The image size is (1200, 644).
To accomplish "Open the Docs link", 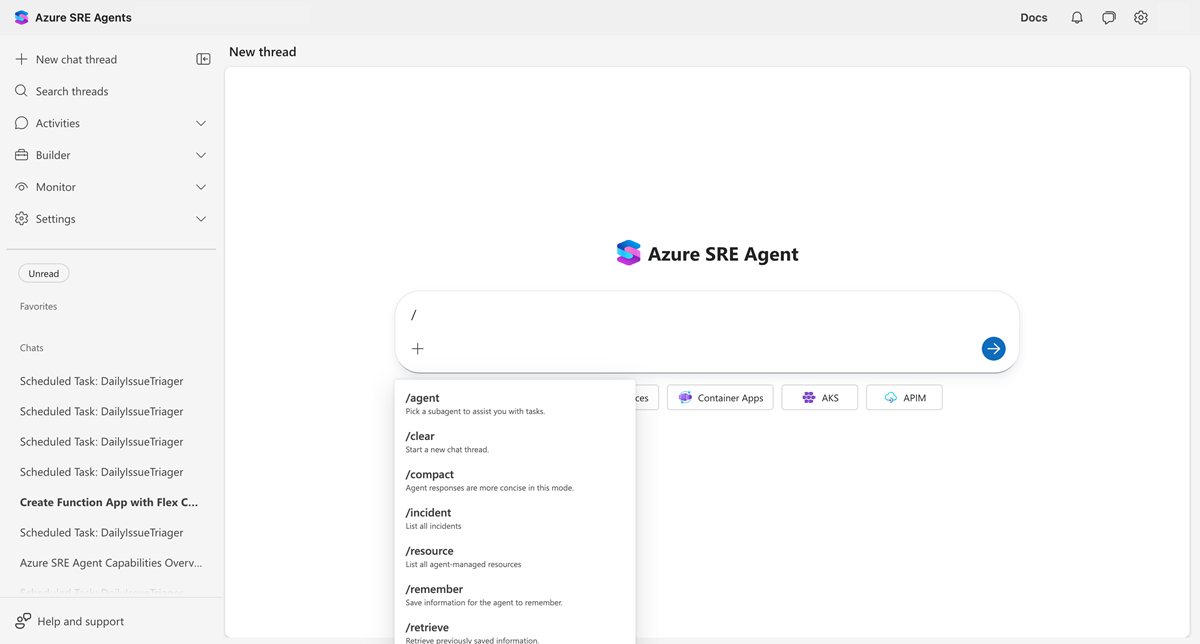I will coord(1034,17).
